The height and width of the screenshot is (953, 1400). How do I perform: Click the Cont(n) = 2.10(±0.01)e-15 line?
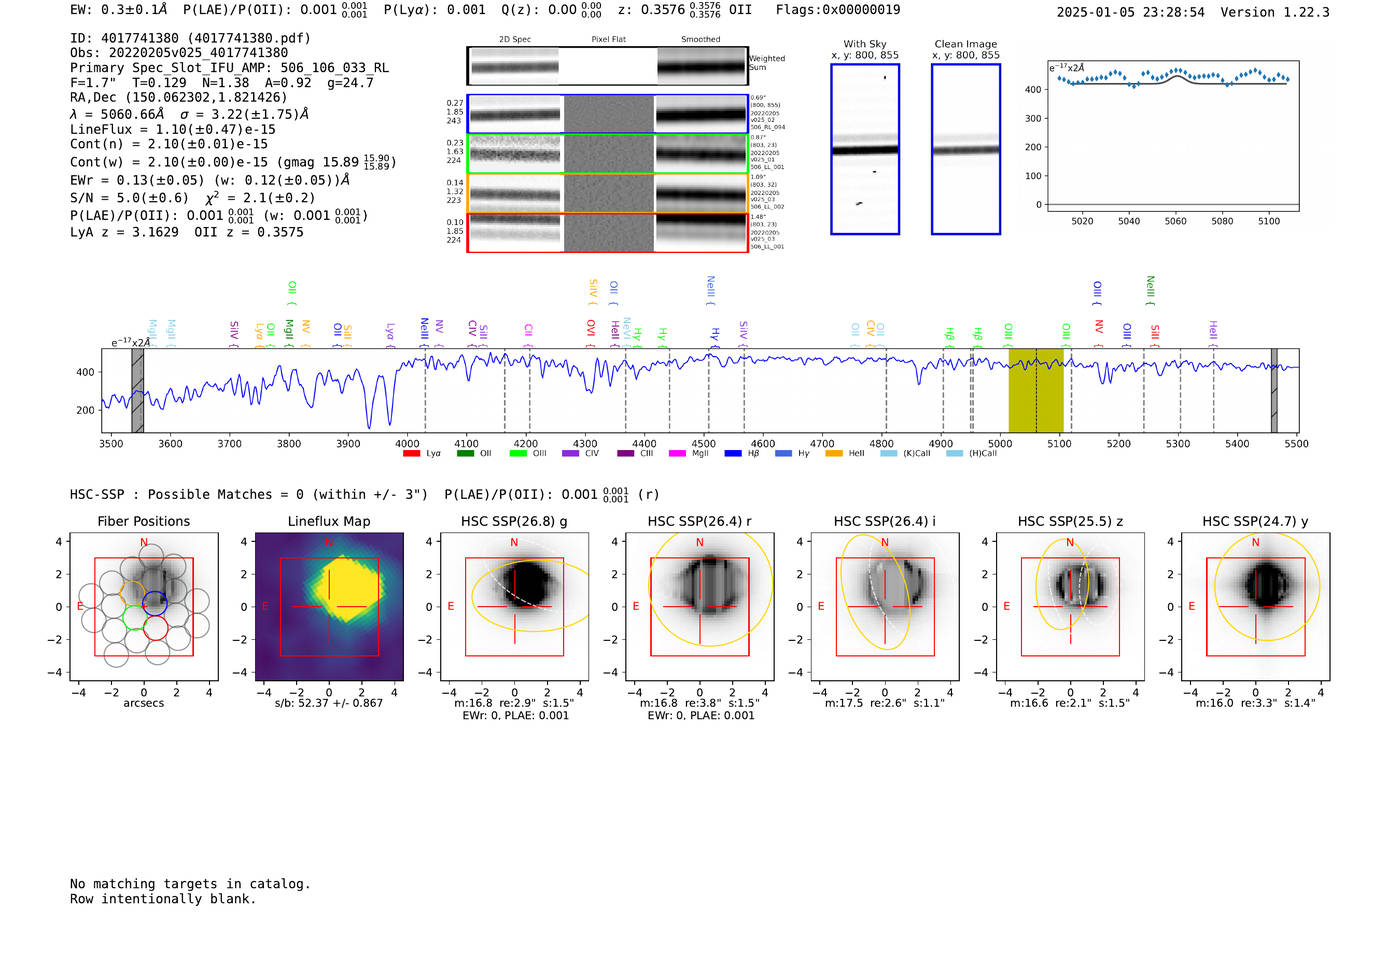pyautogui.click(x=169, y=144)
